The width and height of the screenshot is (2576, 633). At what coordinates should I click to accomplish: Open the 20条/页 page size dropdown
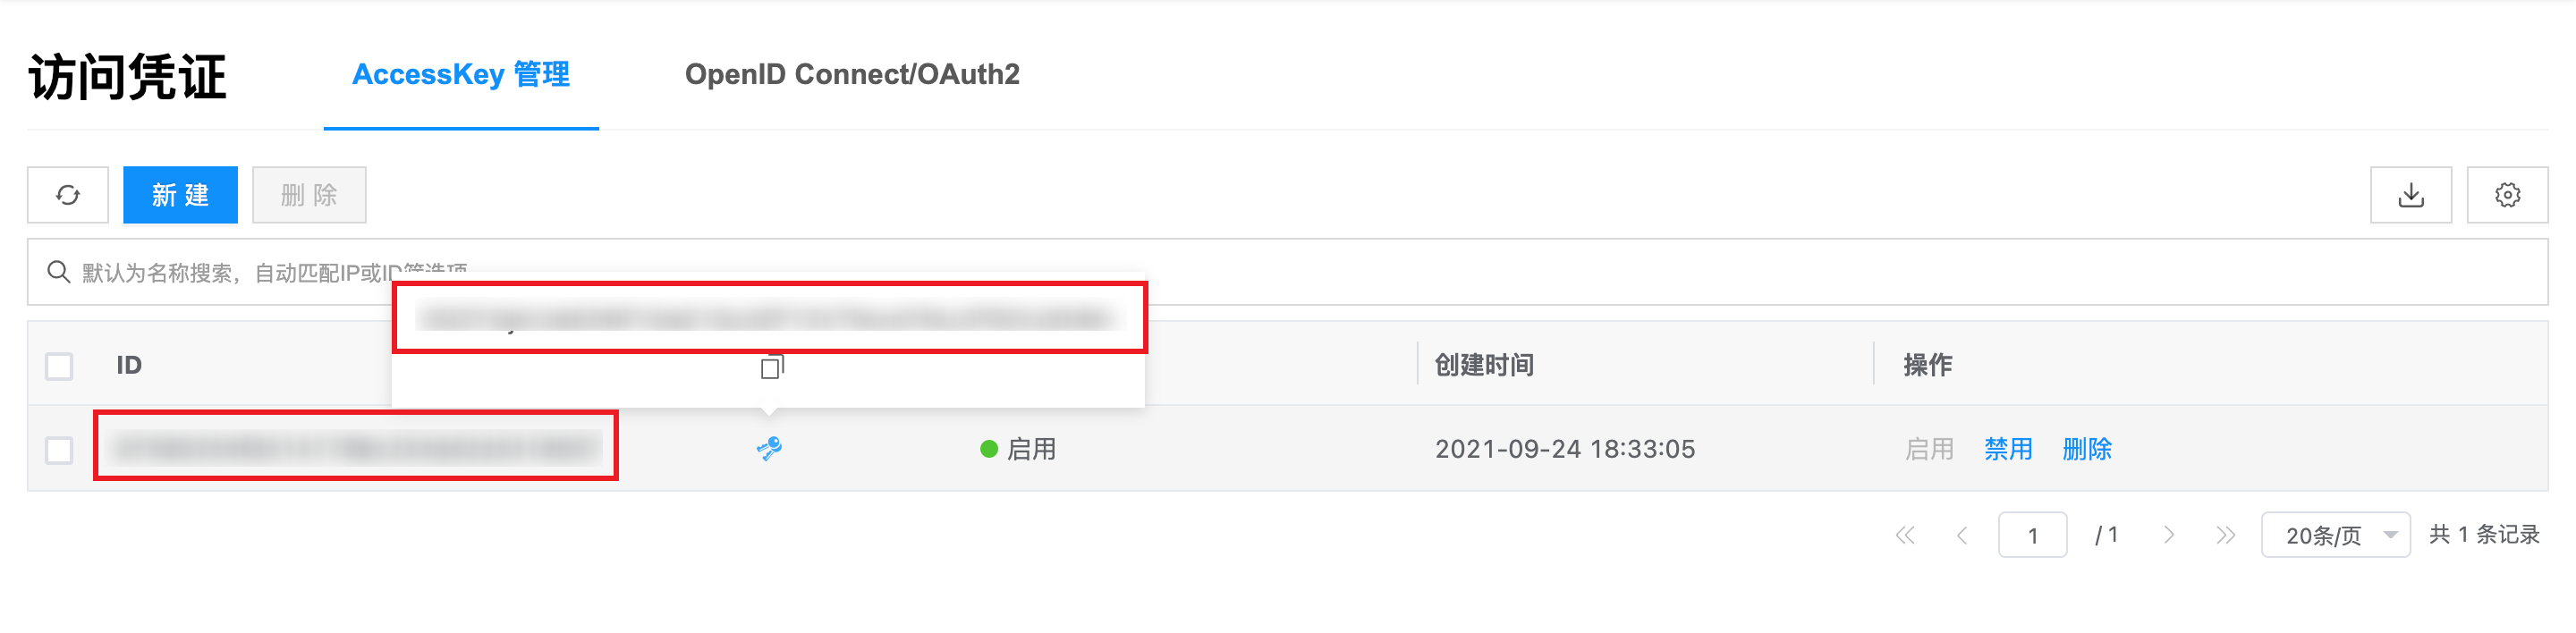coord(2335,535)
